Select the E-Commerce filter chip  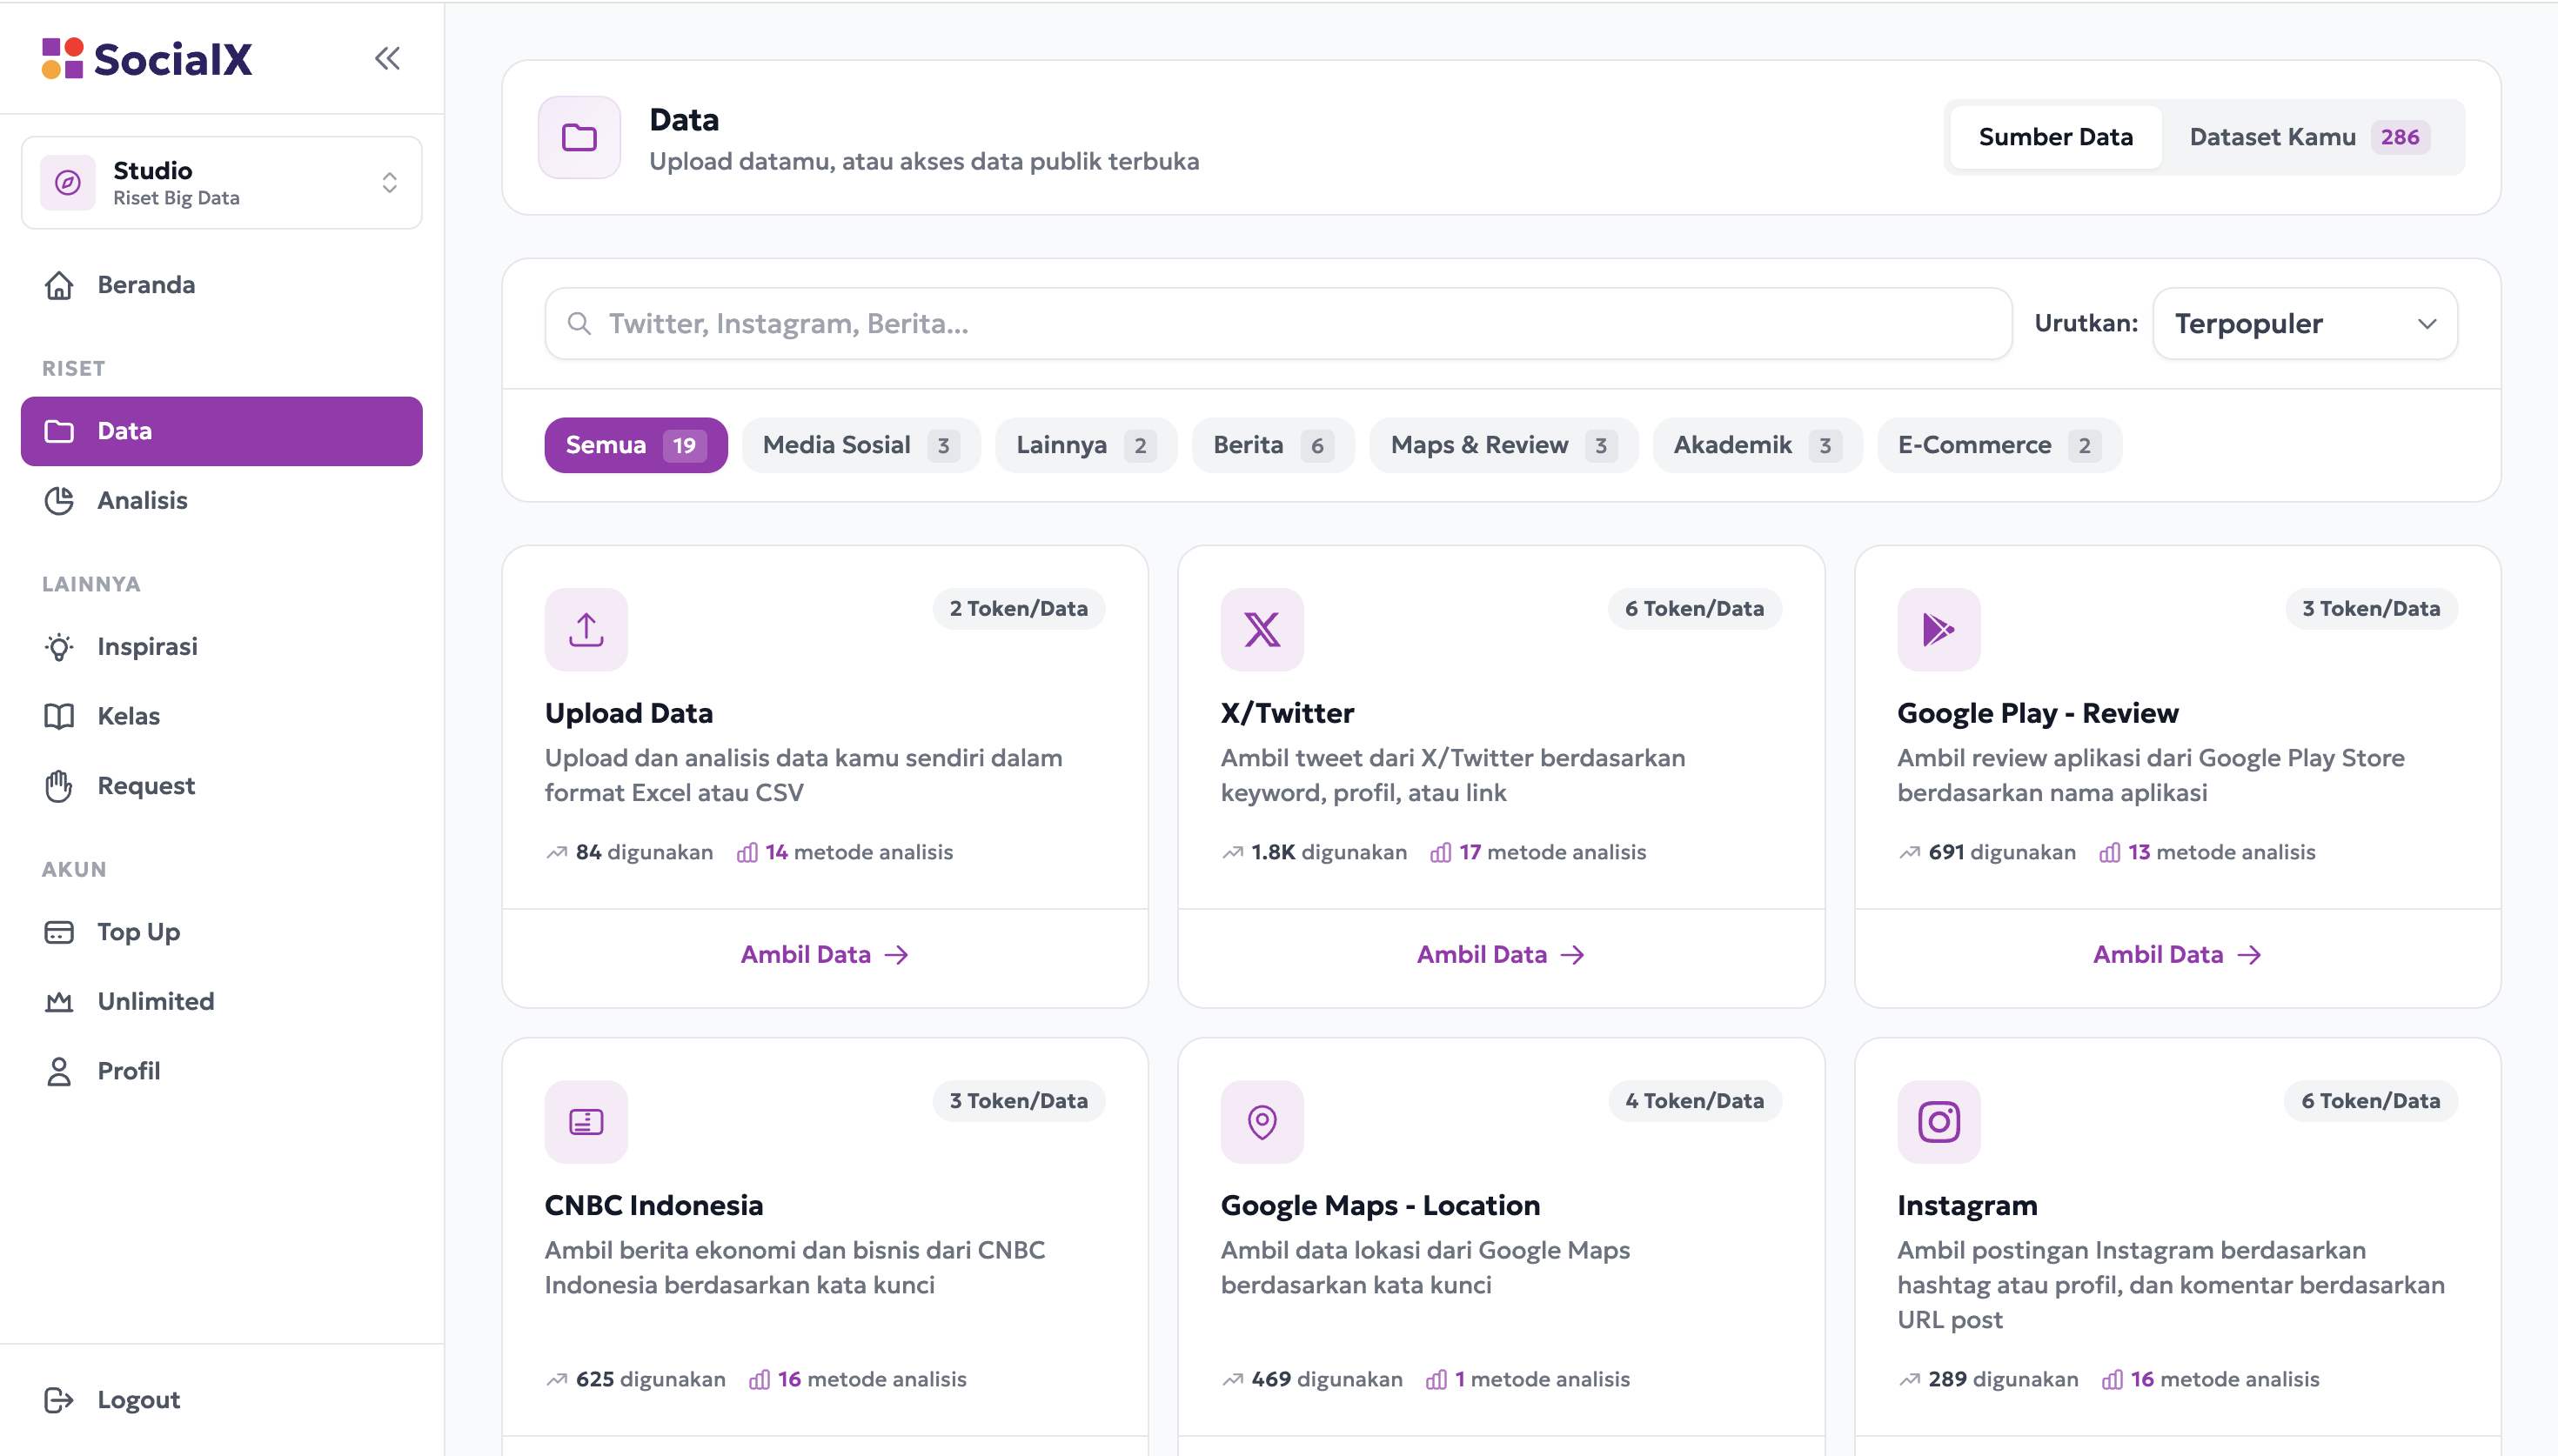pos(1998,445)
